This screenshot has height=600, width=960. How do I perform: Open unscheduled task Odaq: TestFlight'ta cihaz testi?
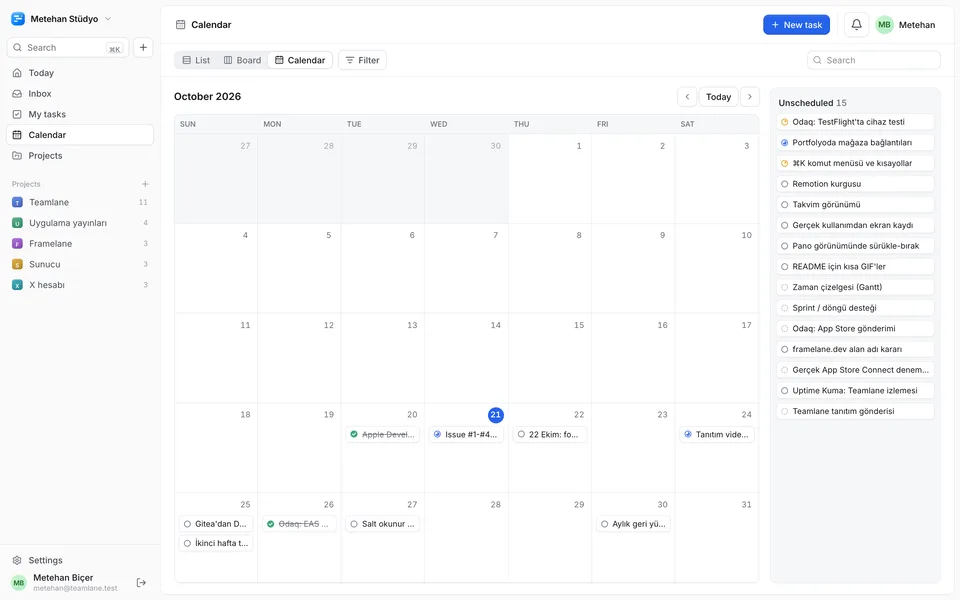855,122
